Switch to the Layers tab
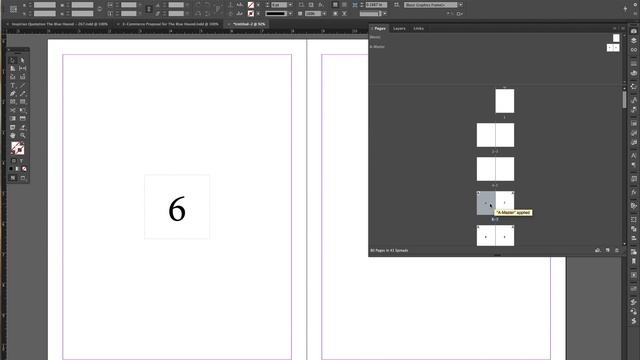640x360 pixels. click(x=399, y=29)
